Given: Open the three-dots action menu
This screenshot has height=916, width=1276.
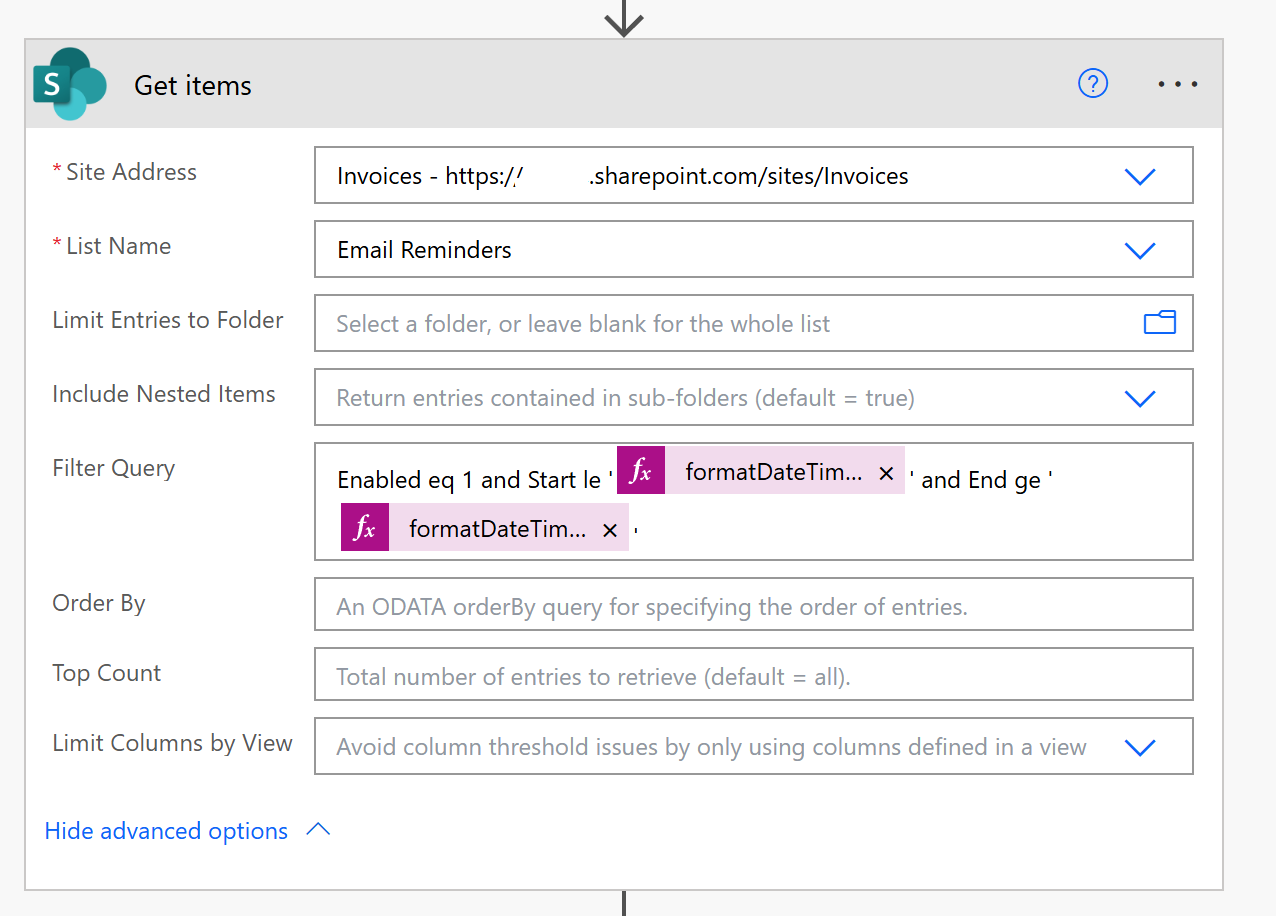Looking at the screenshot, I should tap(1177, 85).
